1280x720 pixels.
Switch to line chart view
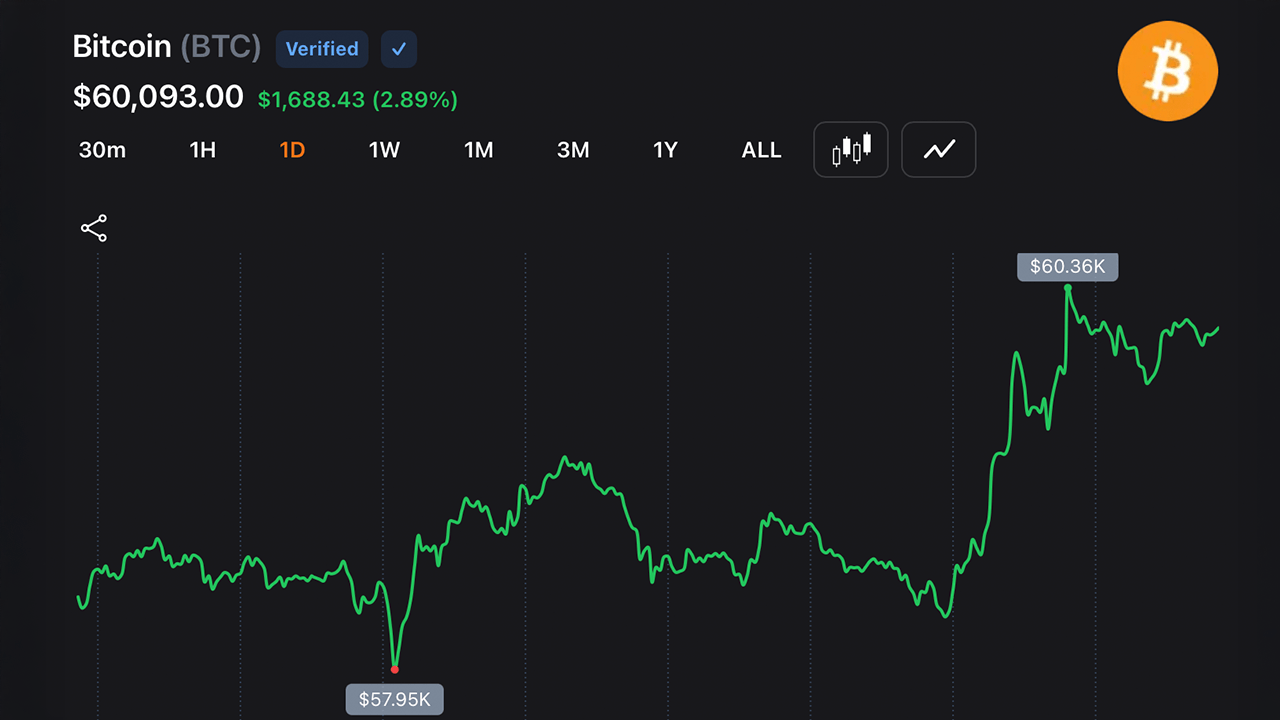point(939,150)
